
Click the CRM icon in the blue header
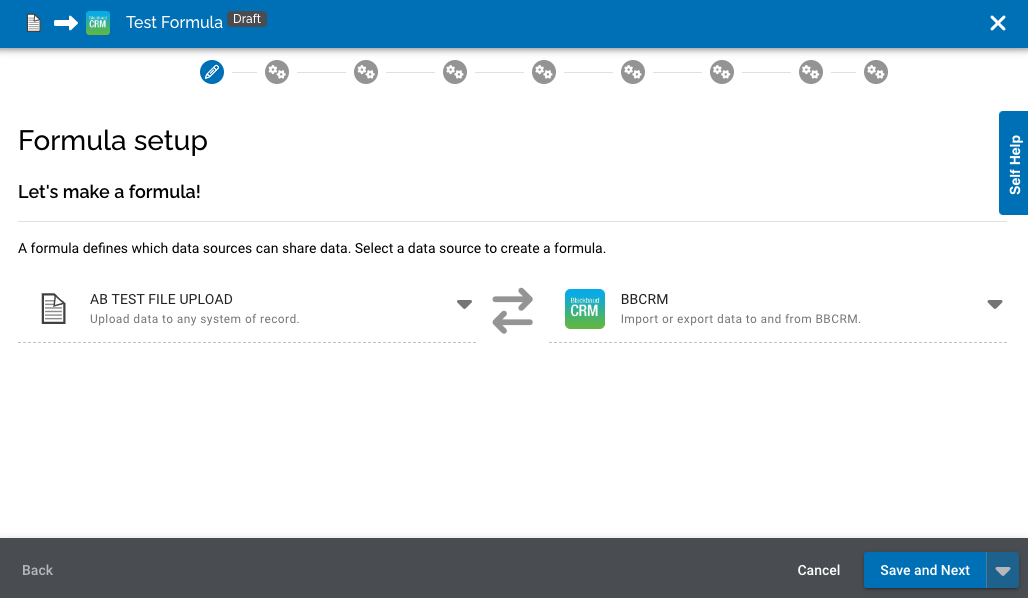point(96,21)
